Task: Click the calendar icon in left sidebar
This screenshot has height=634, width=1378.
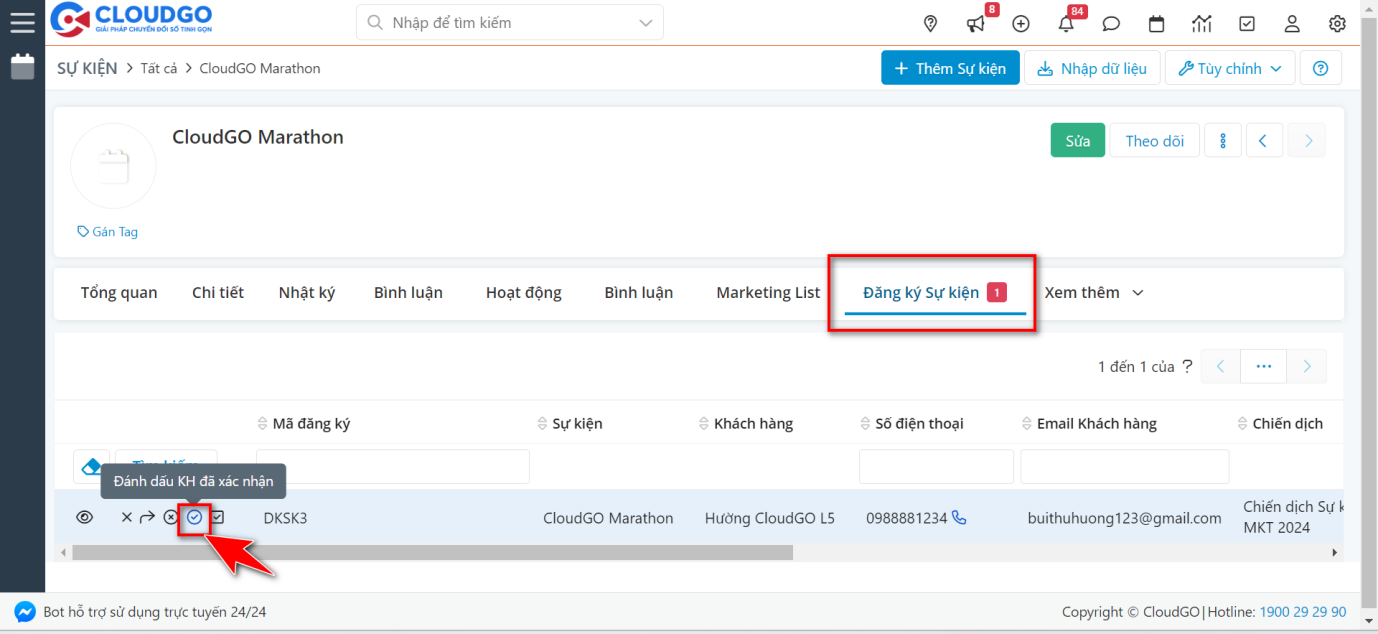Action: 22,68
